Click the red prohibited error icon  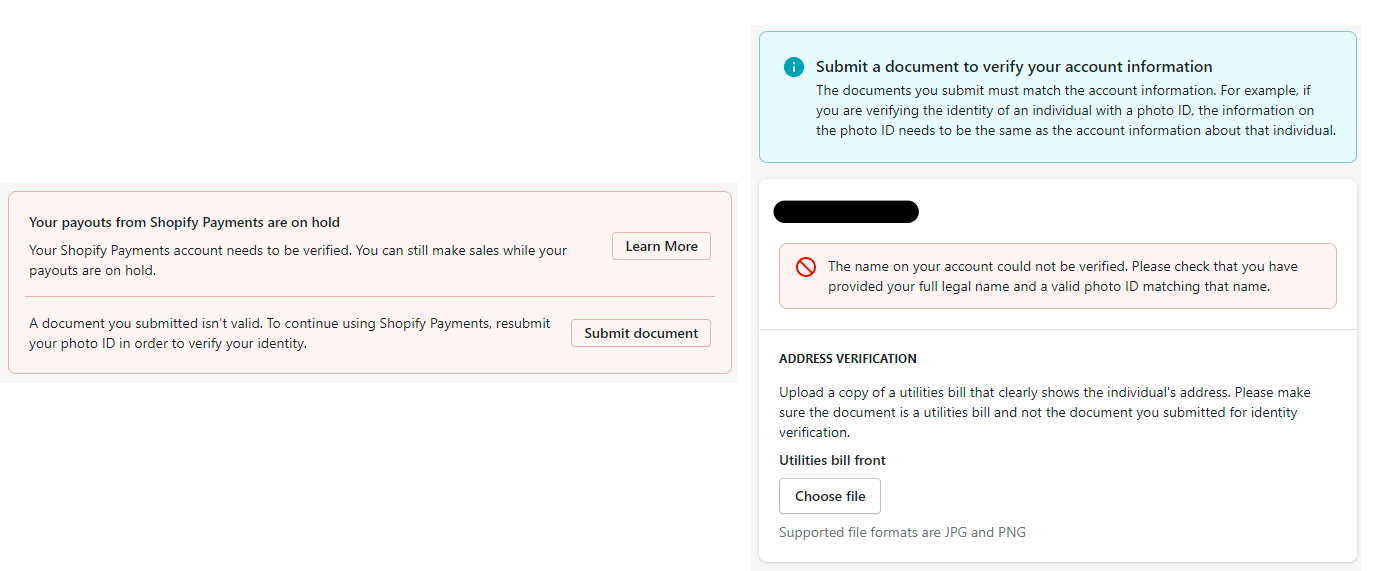(x=805, y=267)
